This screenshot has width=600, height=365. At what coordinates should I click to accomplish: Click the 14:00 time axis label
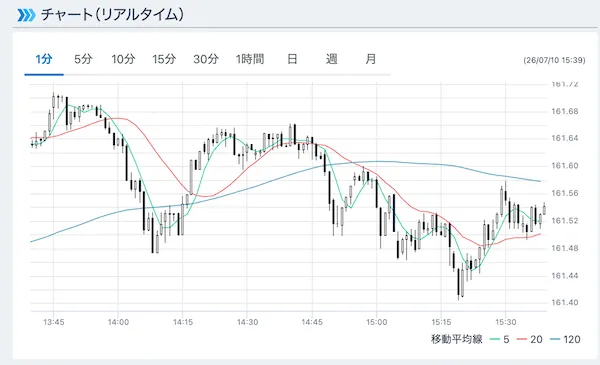(118, 322)
